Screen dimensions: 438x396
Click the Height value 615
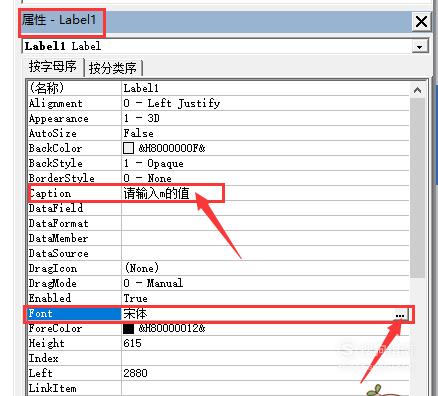pos(132,343)
